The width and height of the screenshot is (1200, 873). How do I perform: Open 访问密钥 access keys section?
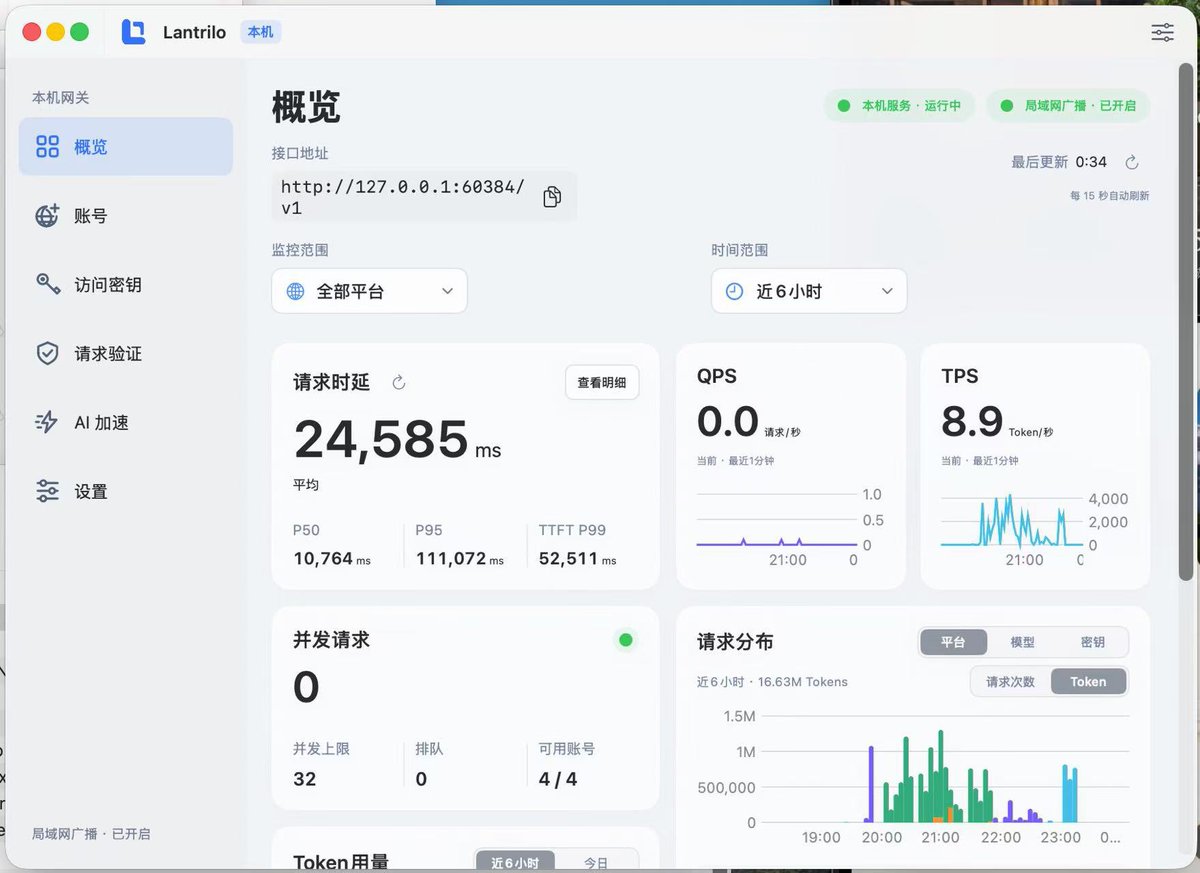126,285
